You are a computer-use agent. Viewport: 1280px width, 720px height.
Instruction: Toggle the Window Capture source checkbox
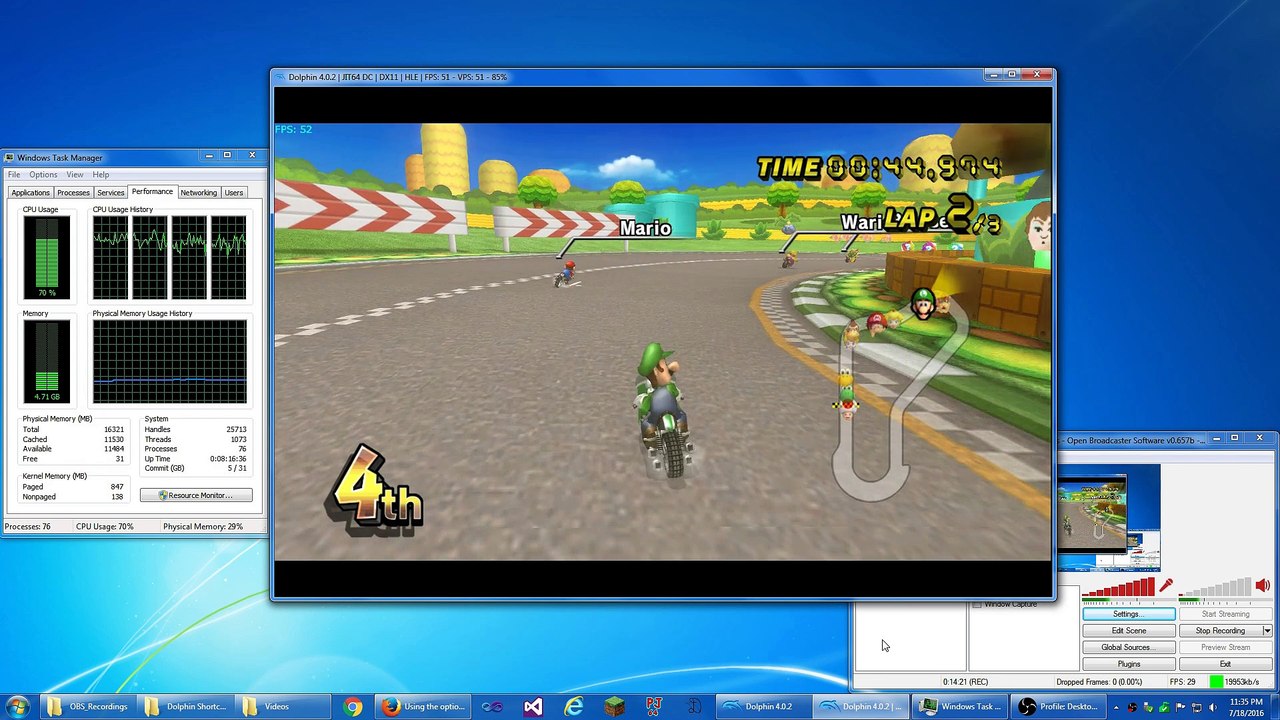pos(977,604)
